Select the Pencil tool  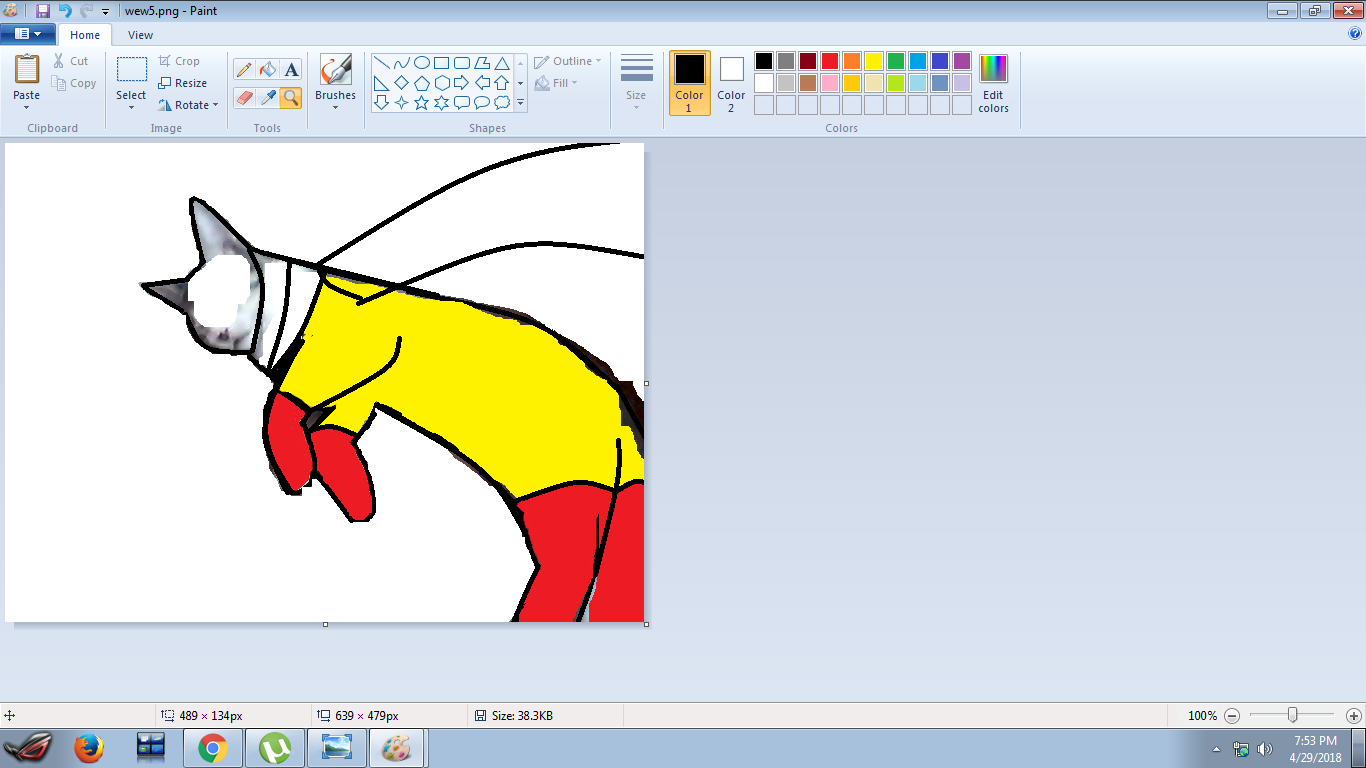pos(244,69)
